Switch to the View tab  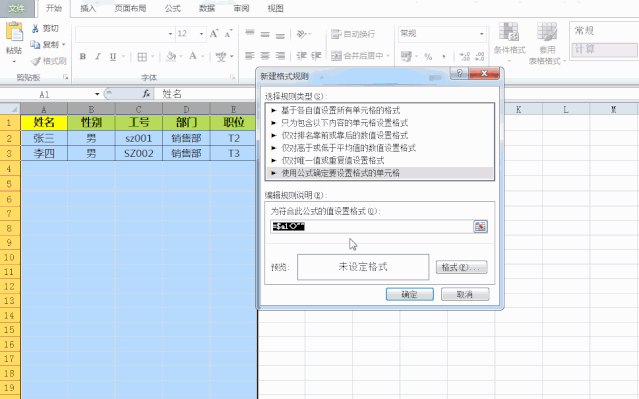275,8
